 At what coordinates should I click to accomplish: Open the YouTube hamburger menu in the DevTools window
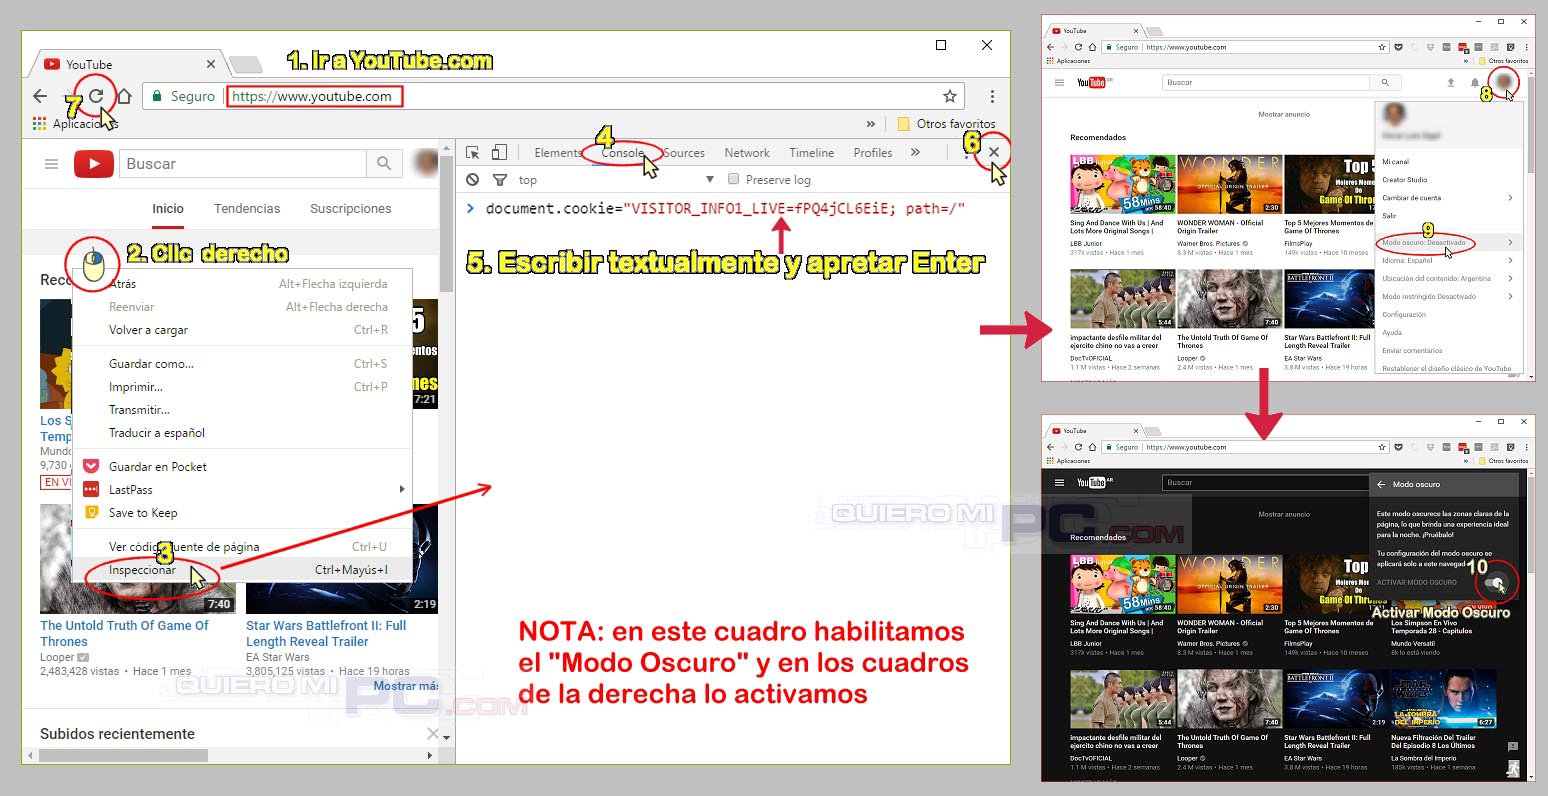point(51,164)
